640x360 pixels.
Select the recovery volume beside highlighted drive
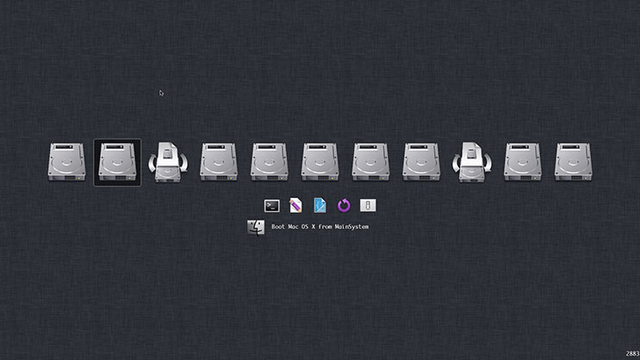[x=168, y=162]
